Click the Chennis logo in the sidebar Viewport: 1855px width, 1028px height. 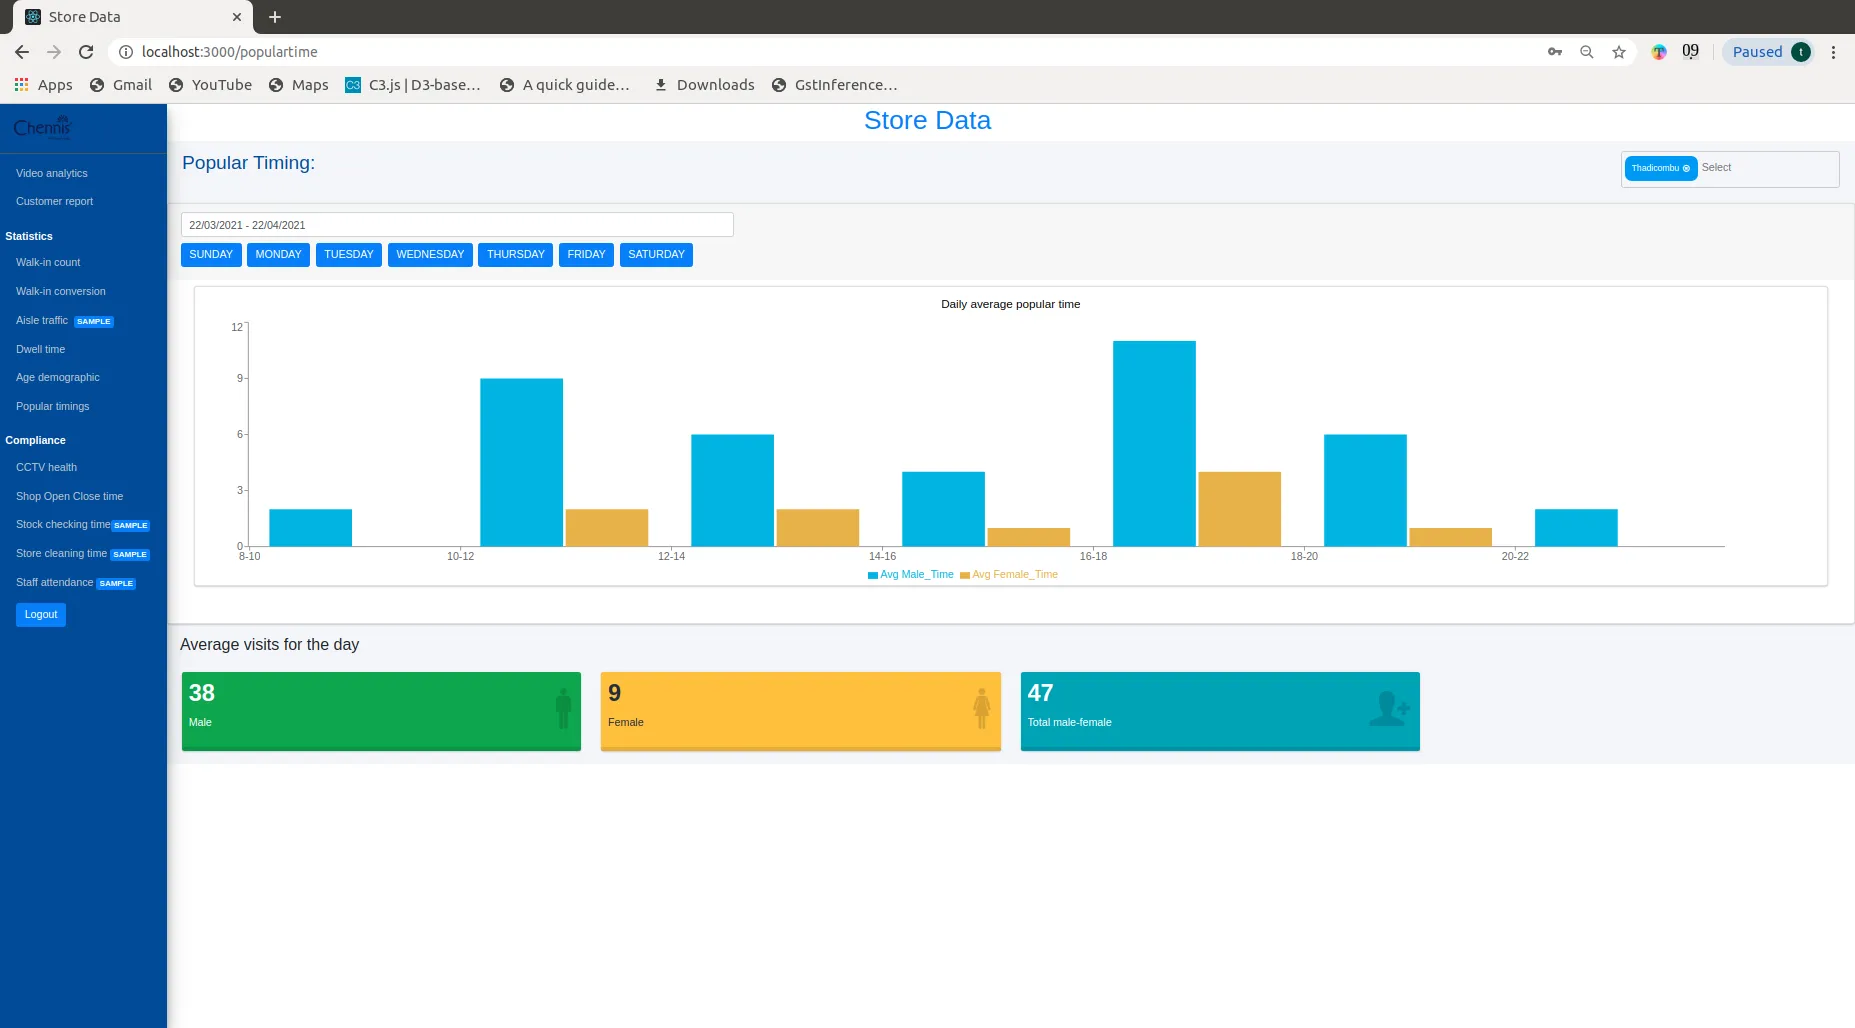click(x=42, y=128)
